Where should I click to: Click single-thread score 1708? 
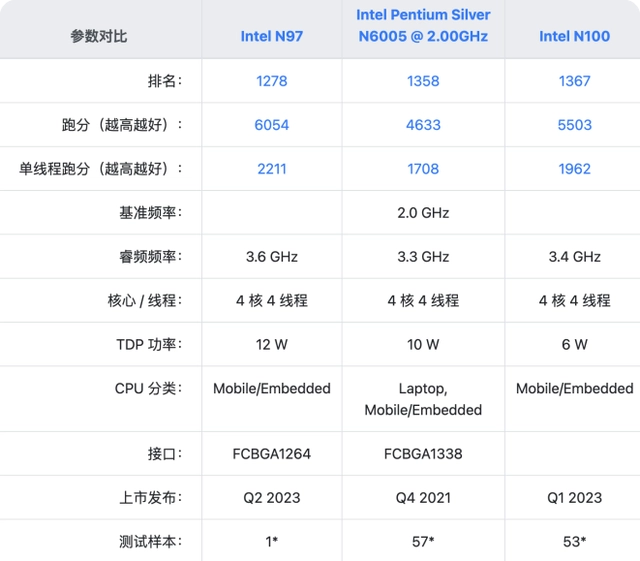pyautogui.click(x=423, y=169)
